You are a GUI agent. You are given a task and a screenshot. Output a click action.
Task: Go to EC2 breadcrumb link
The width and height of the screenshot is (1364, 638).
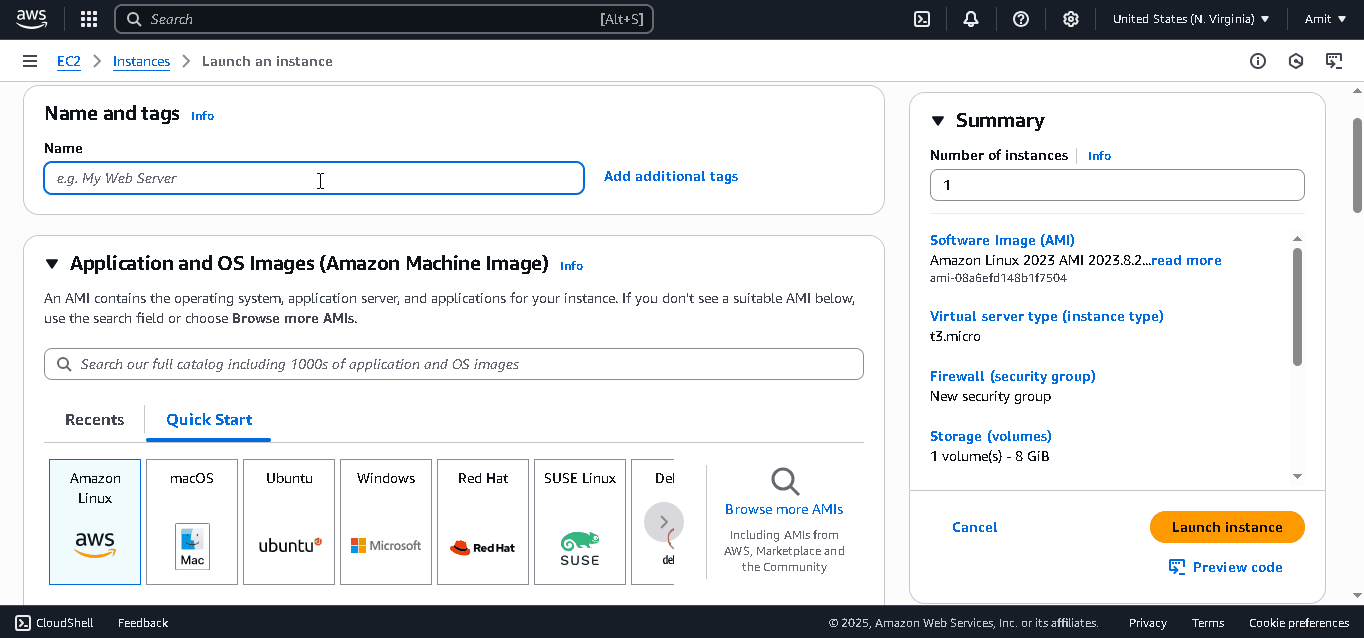(x=68, y=61)
